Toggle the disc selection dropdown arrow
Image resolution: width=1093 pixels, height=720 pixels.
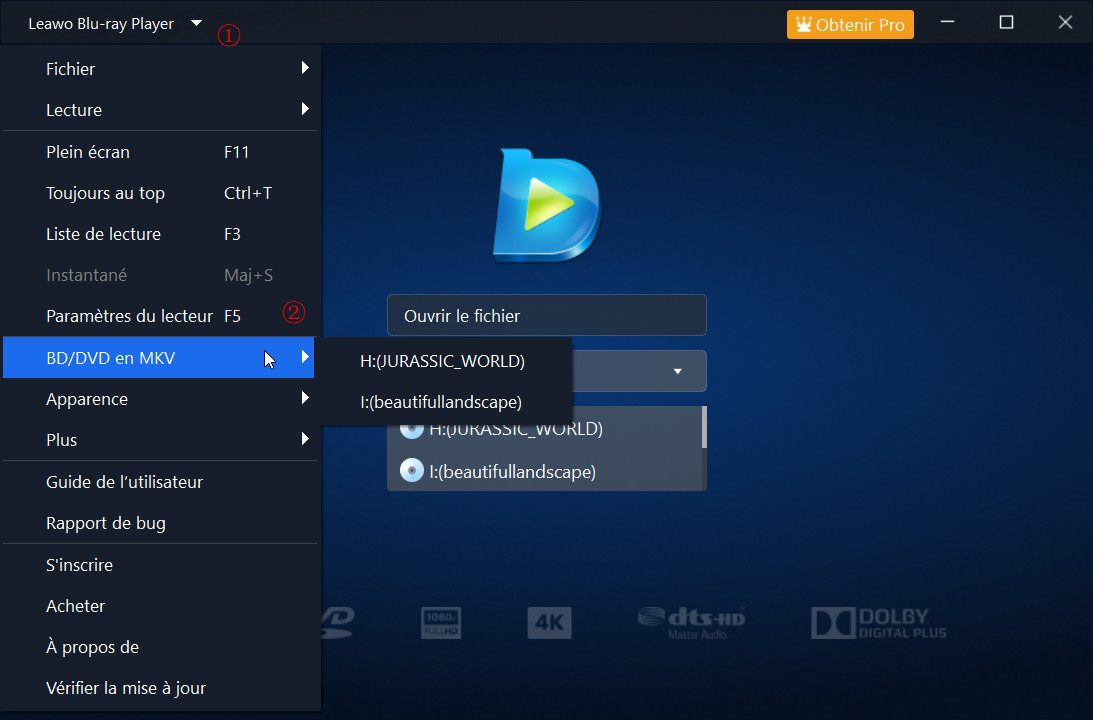[678, 372]
